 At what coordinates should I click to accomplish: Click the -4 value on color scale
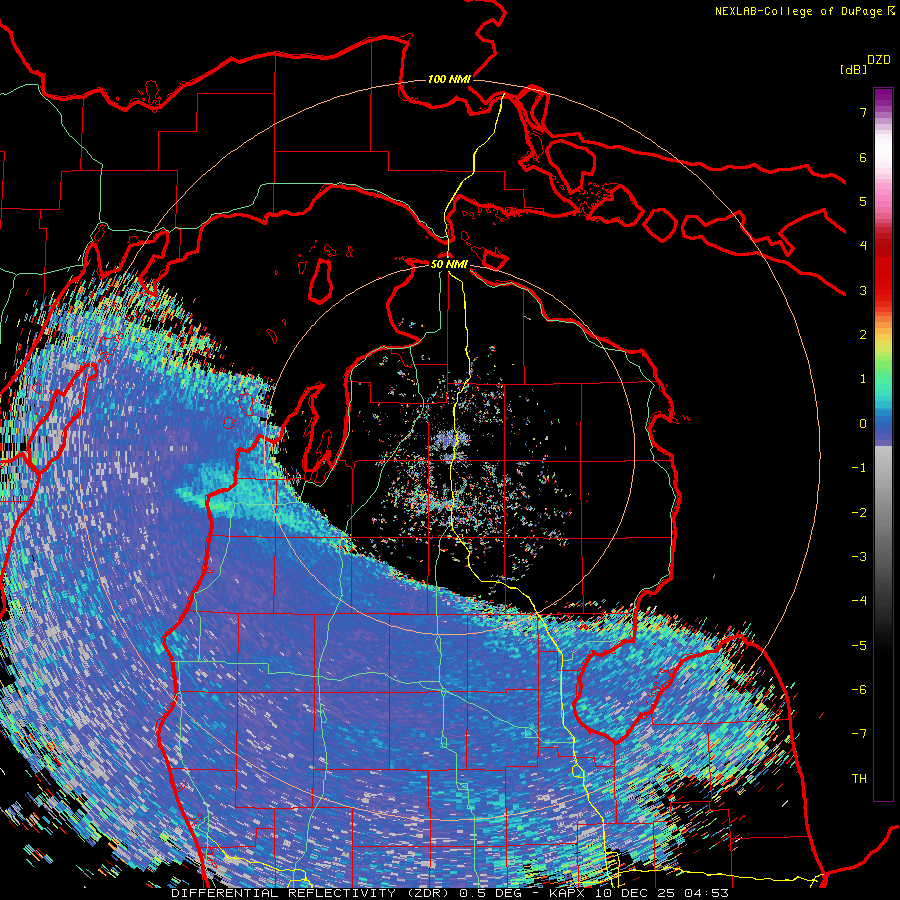pyautogui.click(x=859, y=601)
